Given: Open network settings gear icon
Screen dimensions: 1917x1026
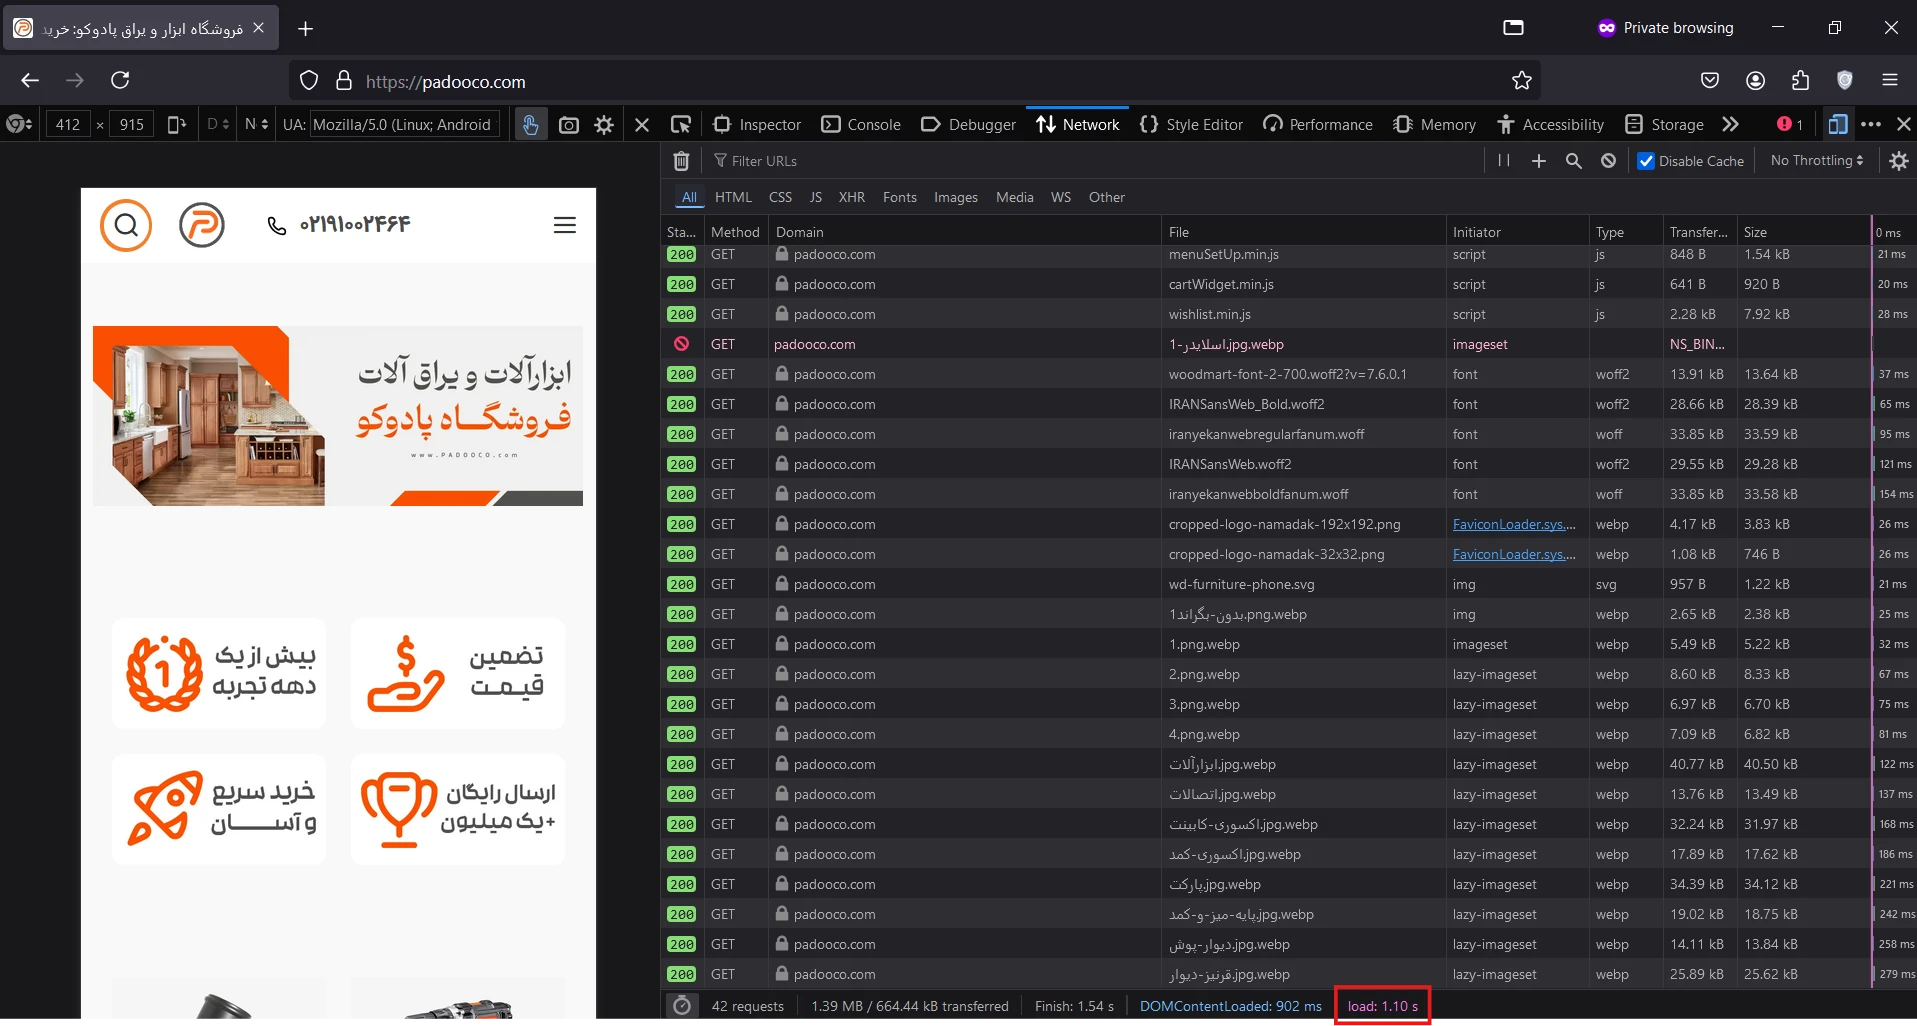Looking at the screenshot, I should [1899, 161].
